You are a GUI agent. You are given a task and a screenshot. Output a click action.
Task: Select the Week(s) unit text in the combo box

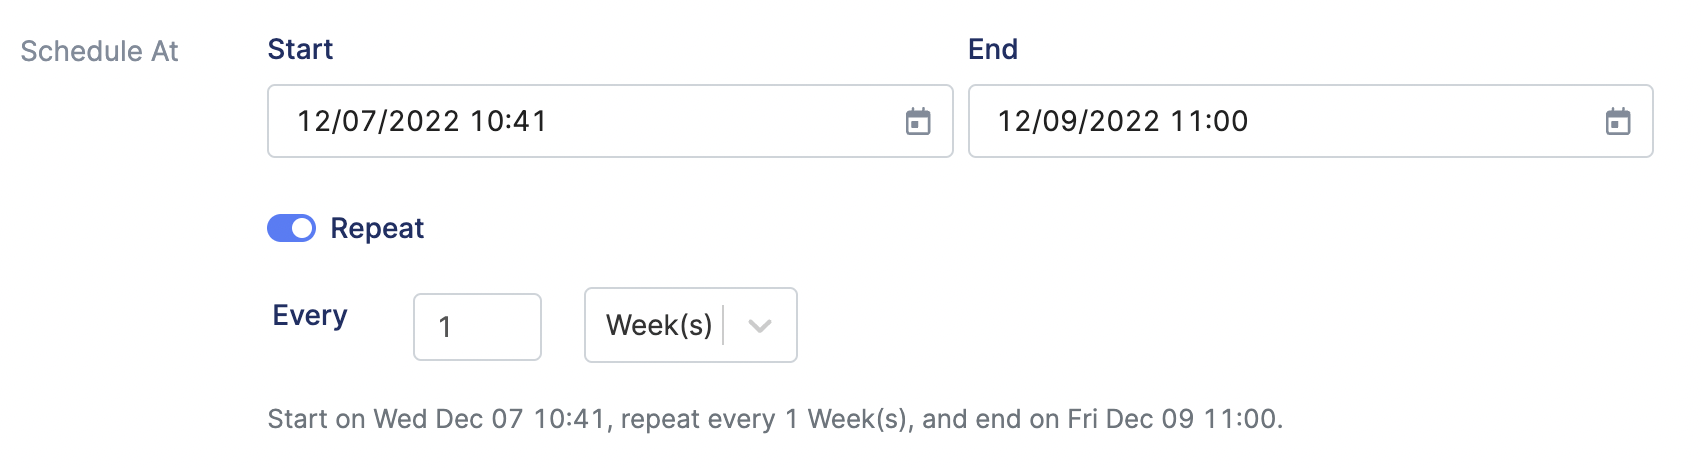(659, 326)
